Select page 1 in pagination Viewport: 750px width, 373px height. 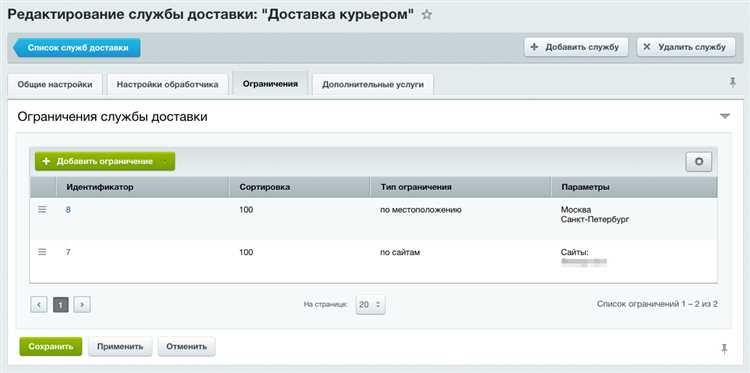pyautogui.click(x=61, y=305)
